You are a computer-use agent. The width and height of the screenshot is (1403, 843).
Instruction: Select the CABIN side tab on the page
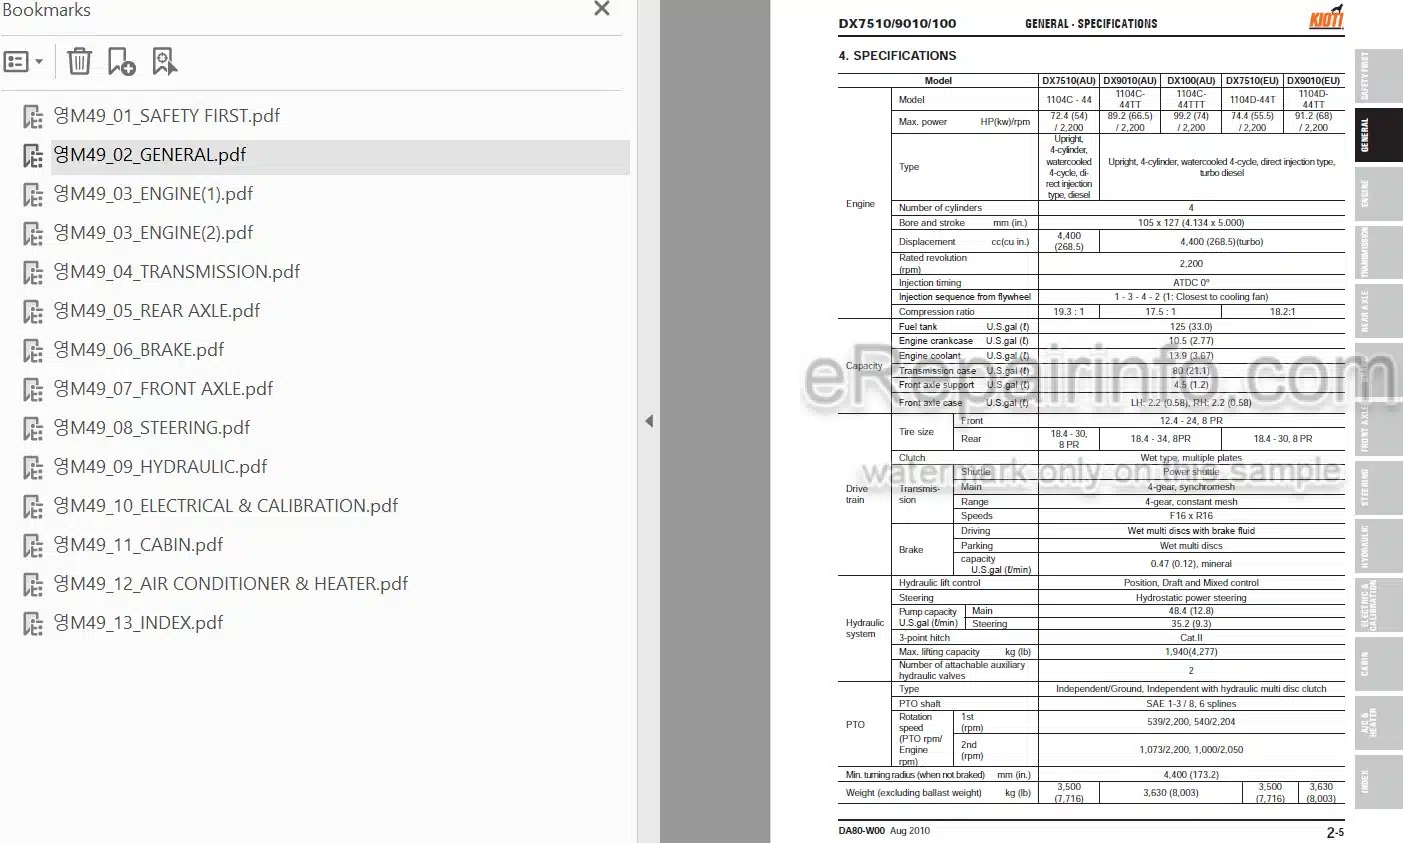(1378, 664)
